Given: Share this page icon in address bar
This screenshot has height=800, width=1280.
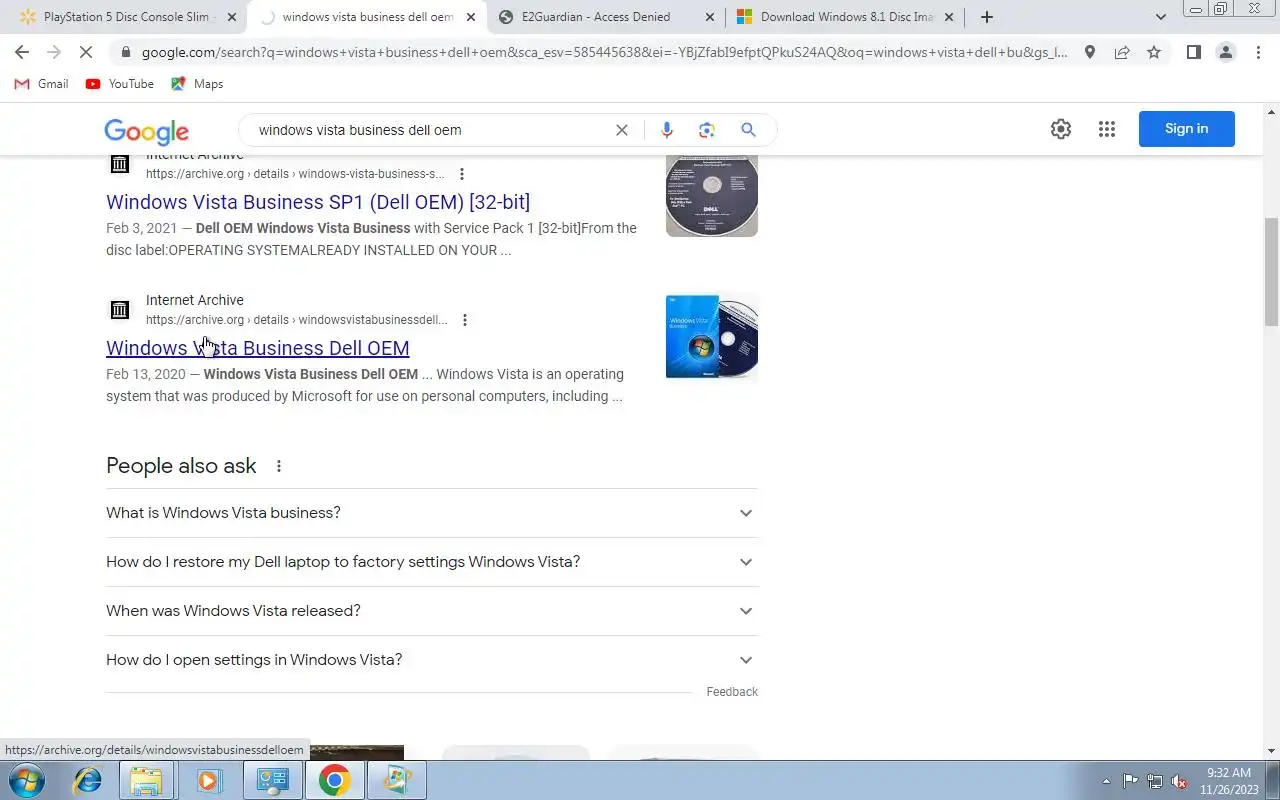Looking at the screenshot, I should 1122,52.
